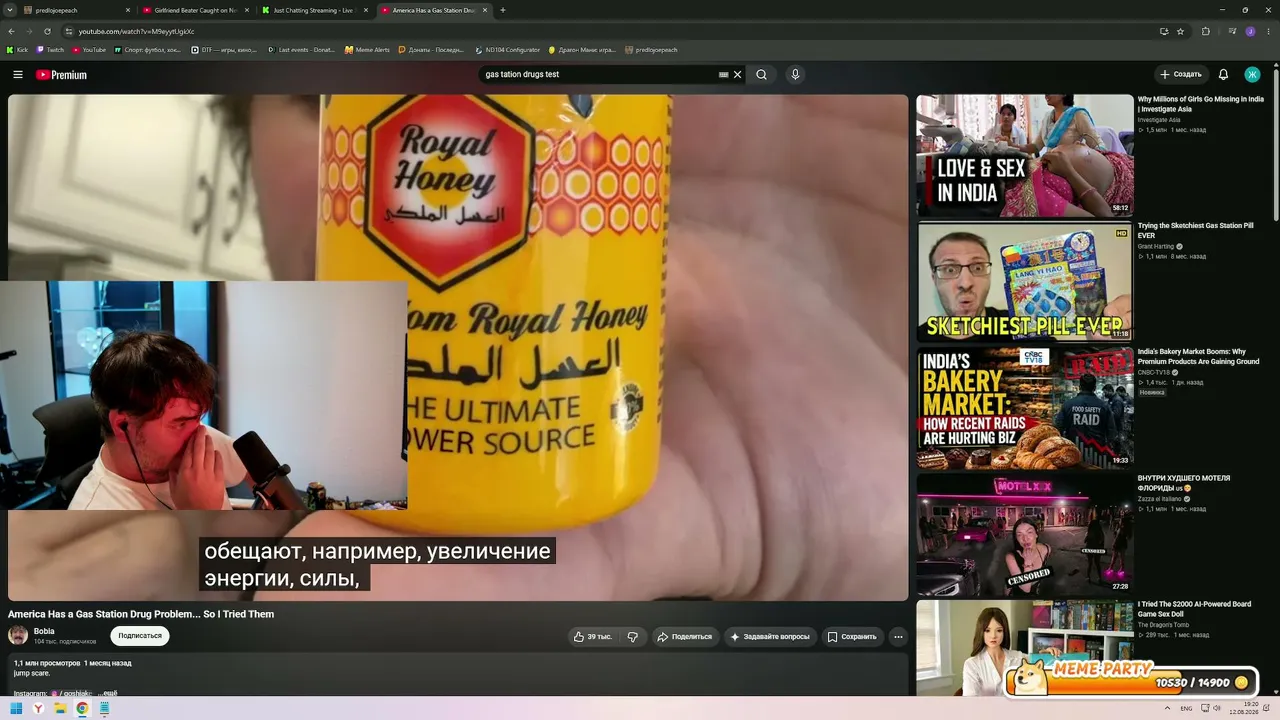Dislike the video
Viewport: 1280px width, 720px height.
pyautogui.click(x=633, y=637)
